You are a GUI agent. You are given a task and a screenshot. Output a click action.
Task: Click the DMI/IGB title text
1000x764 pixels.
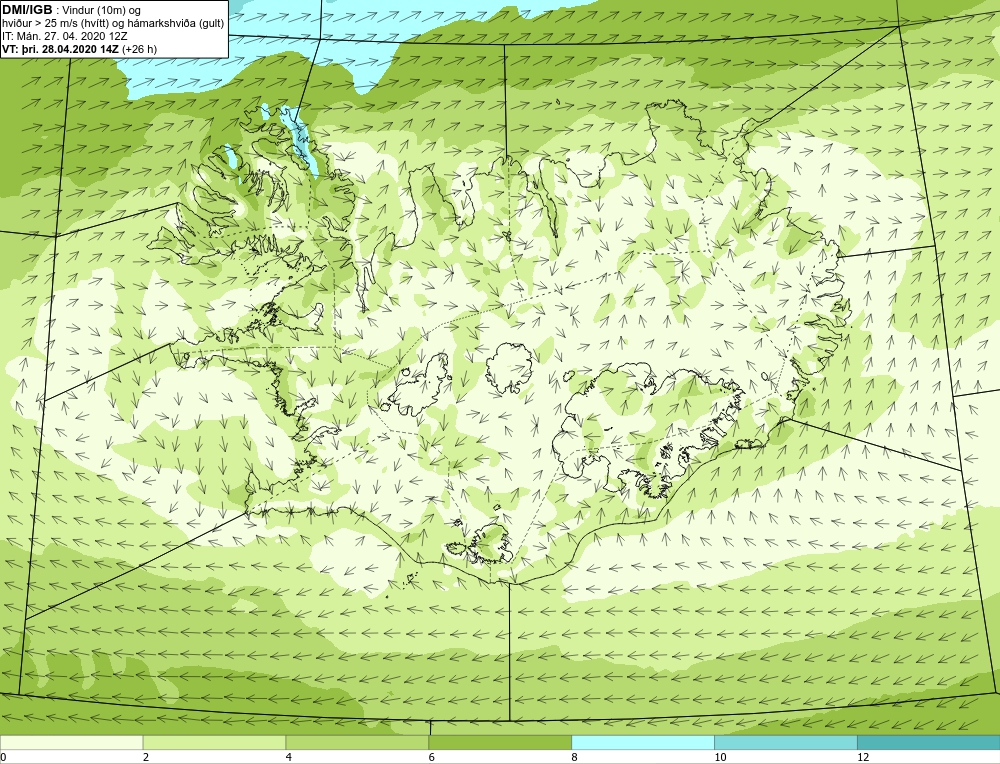click(27, 10)
